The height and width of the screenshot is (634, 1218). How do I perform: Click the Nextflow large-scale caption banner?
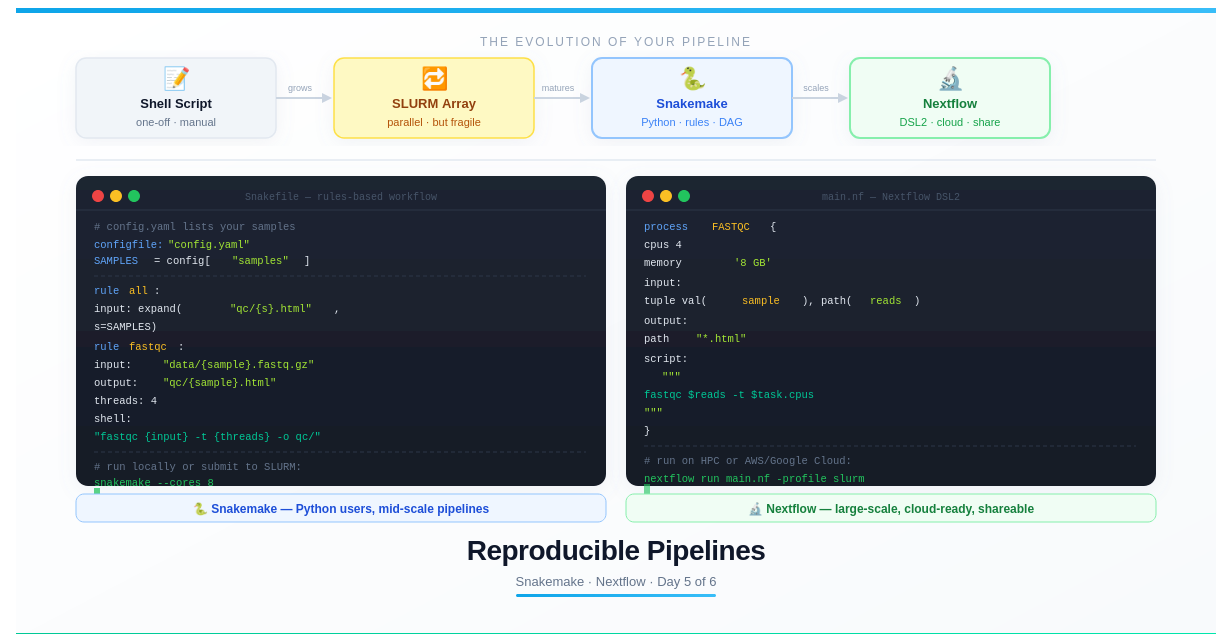pos(891,508)
